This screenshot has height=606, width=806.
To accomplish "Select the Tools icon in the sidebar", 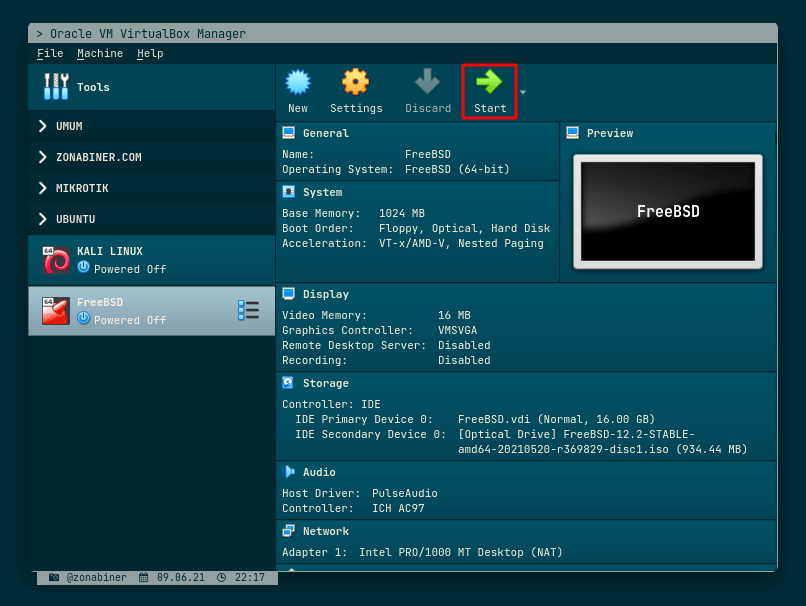I will (x=56, y=86).
